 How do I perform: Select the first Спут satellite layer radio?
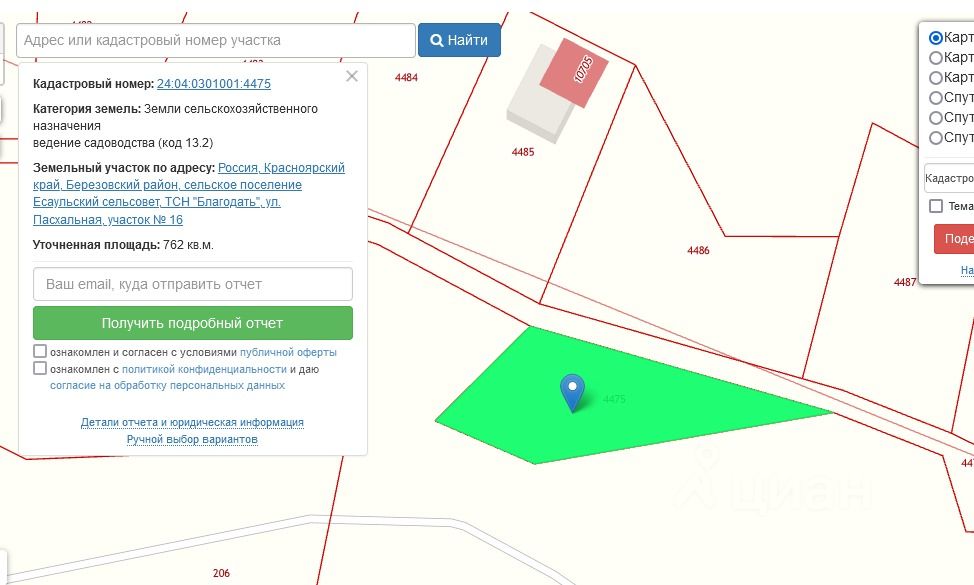[935, 98]
